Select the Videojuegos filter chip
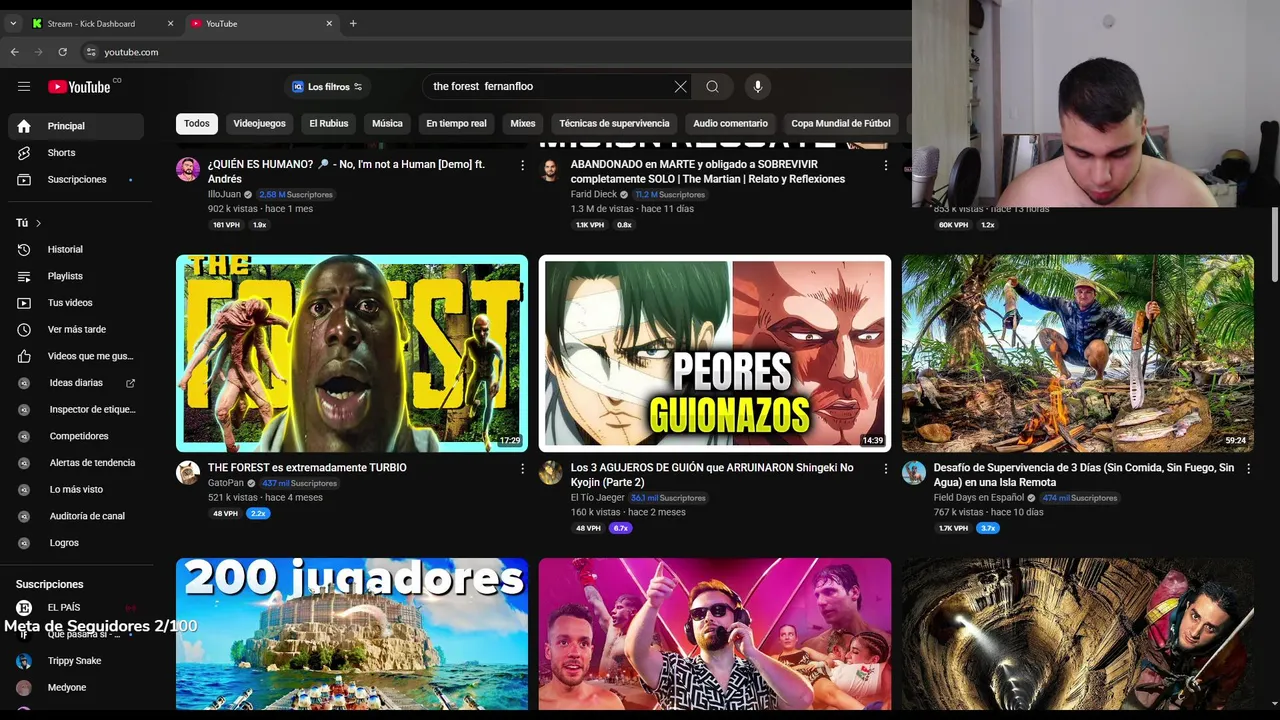 259,123
